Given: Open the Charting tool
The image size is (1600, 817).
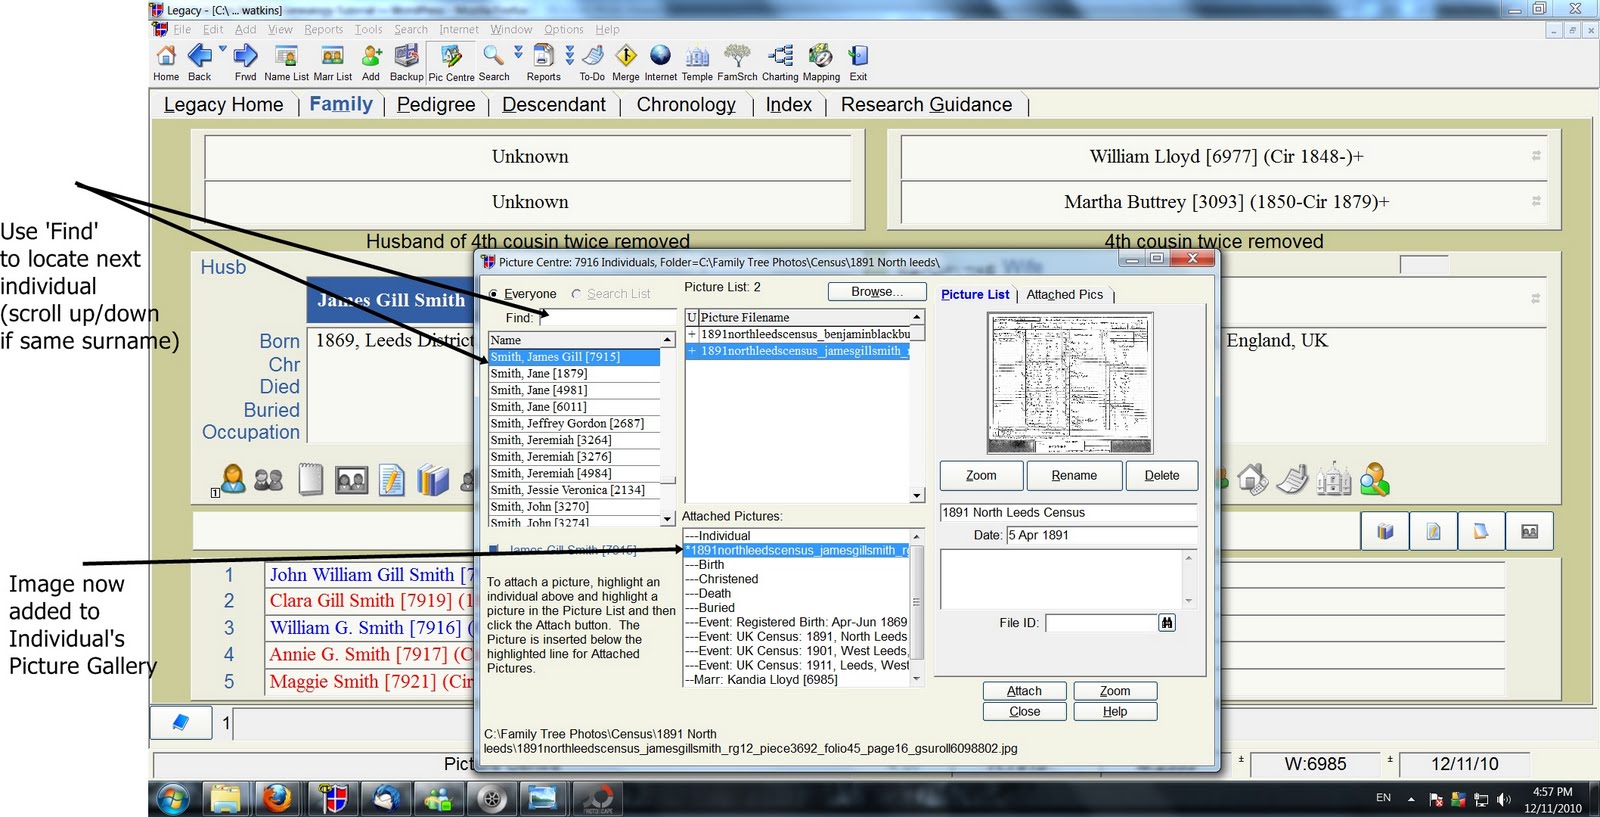Looking at the screenshot, I should [x=780, y=62].
